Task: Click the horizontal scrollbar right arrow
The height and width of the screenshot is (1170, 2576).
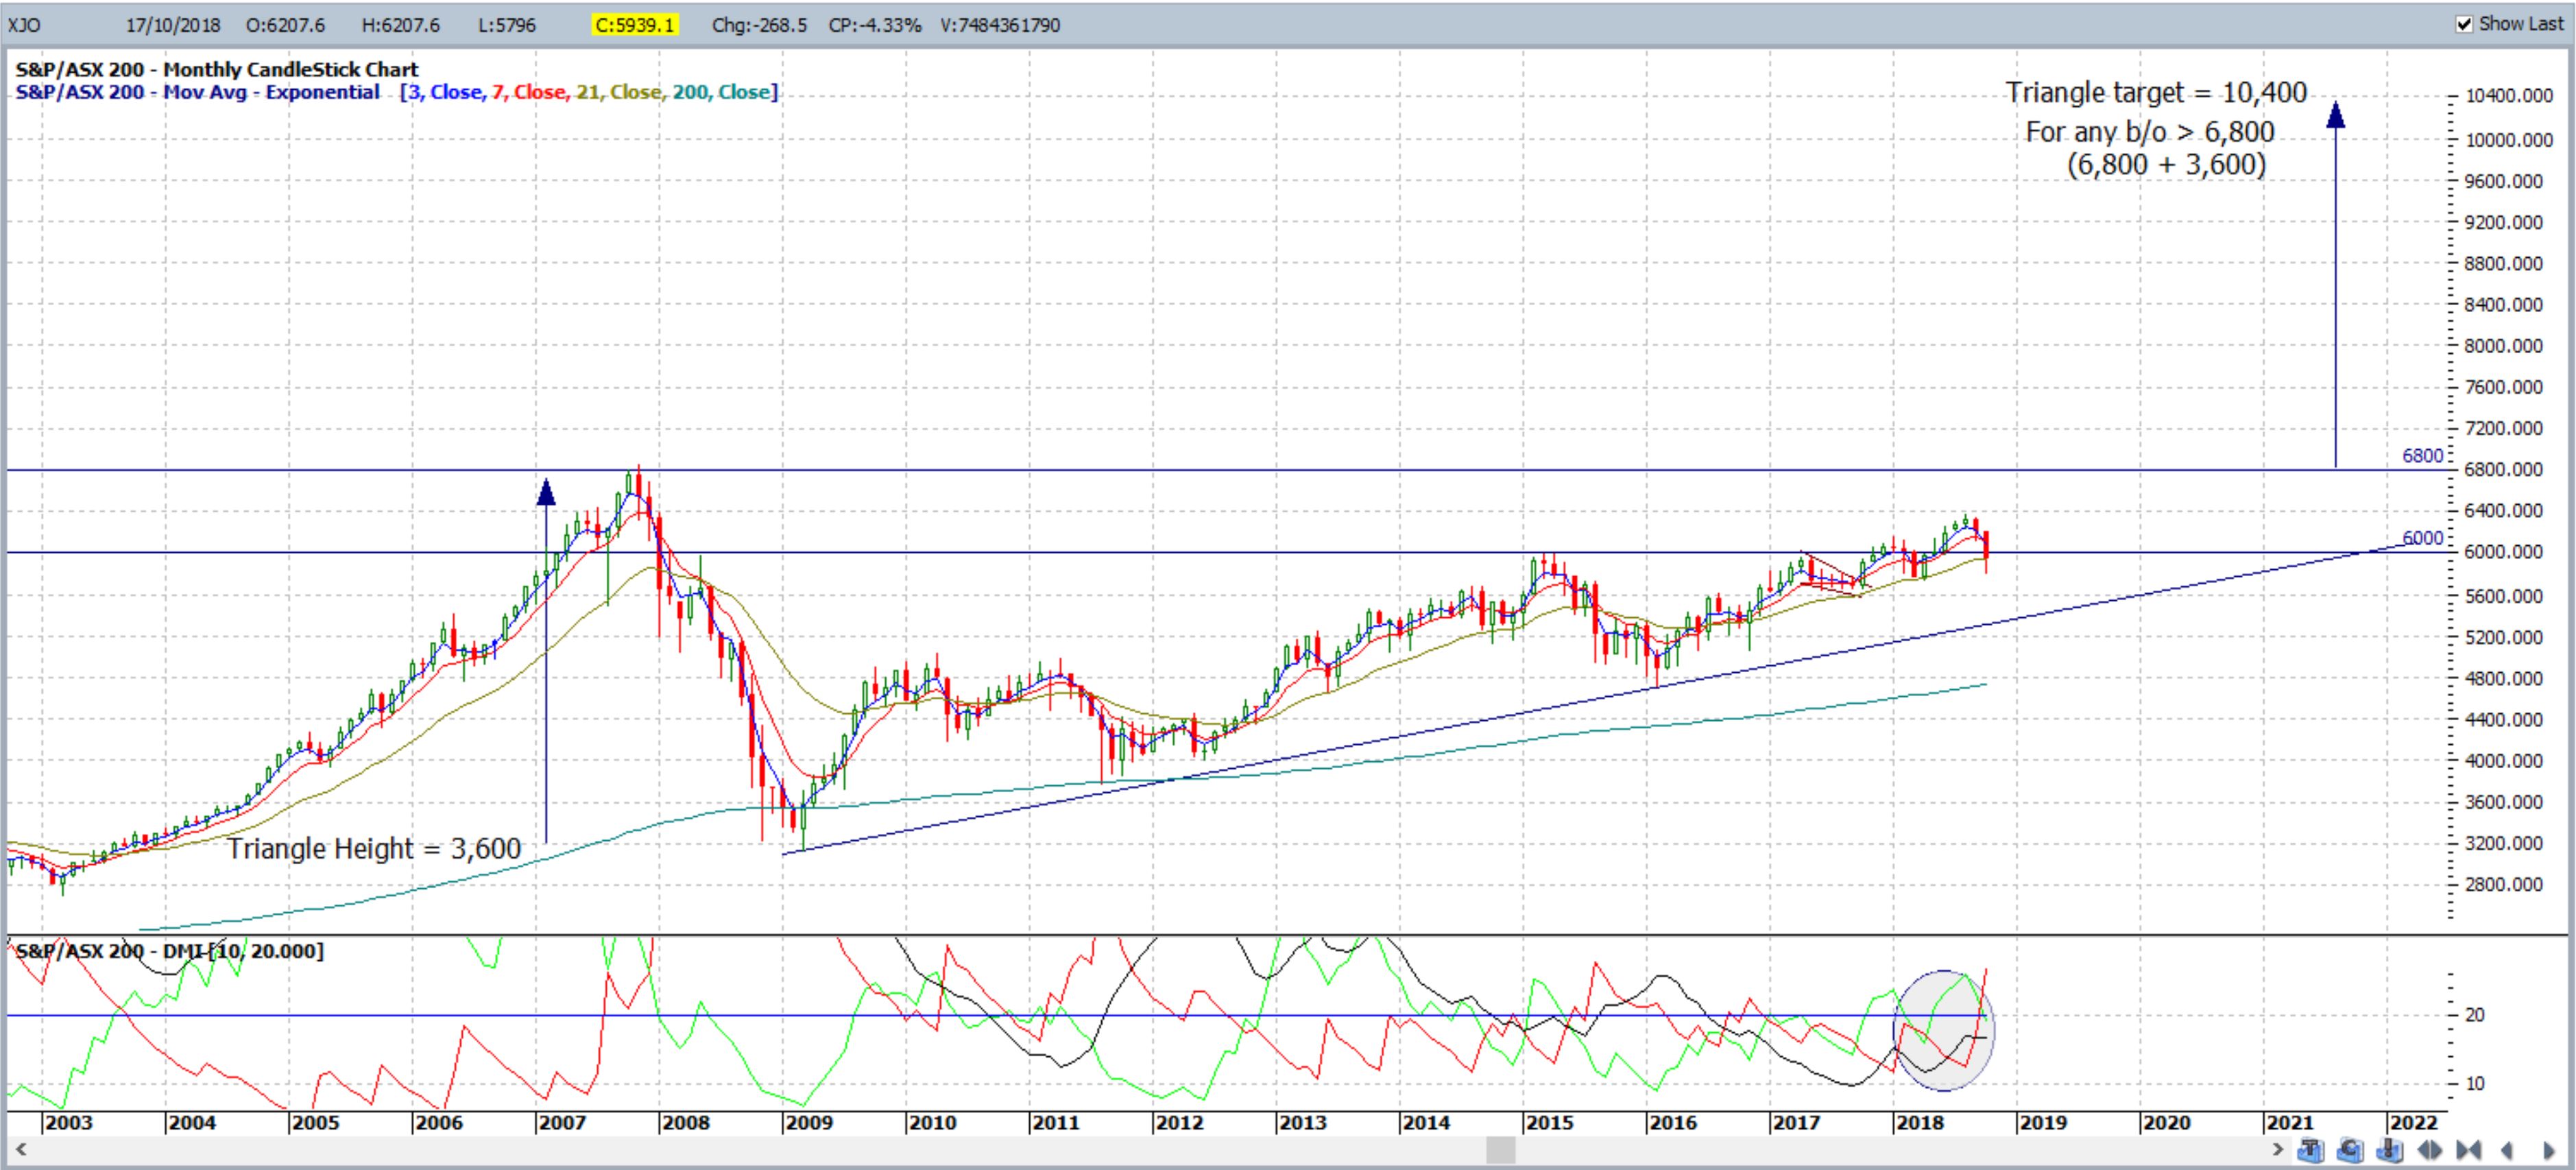Action: (2277, 1150)
